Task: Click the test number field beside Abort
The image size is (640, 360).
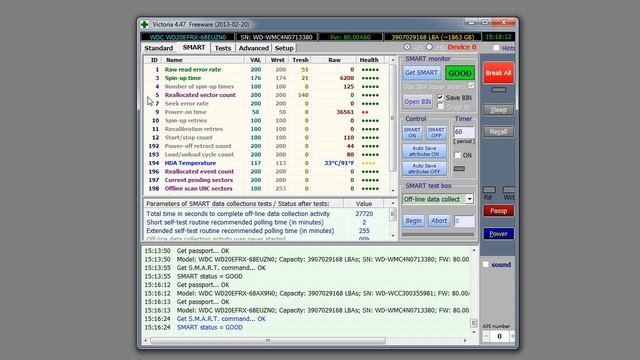Action: [464, 221]
